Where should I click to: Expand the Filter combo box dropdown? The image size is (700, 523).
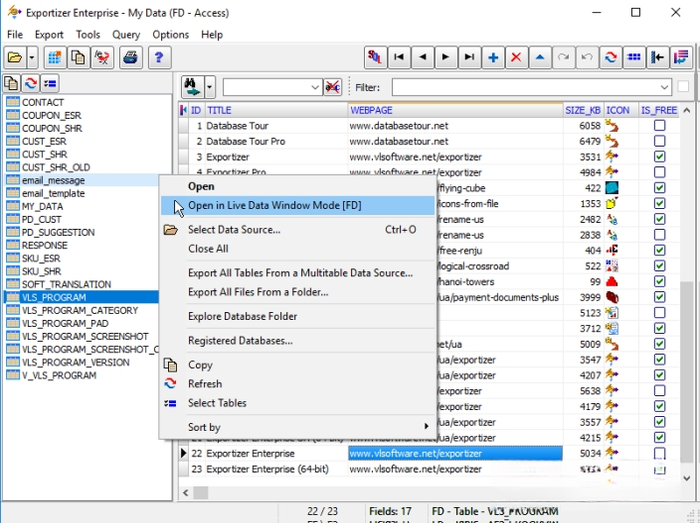(x=664, y=87)
